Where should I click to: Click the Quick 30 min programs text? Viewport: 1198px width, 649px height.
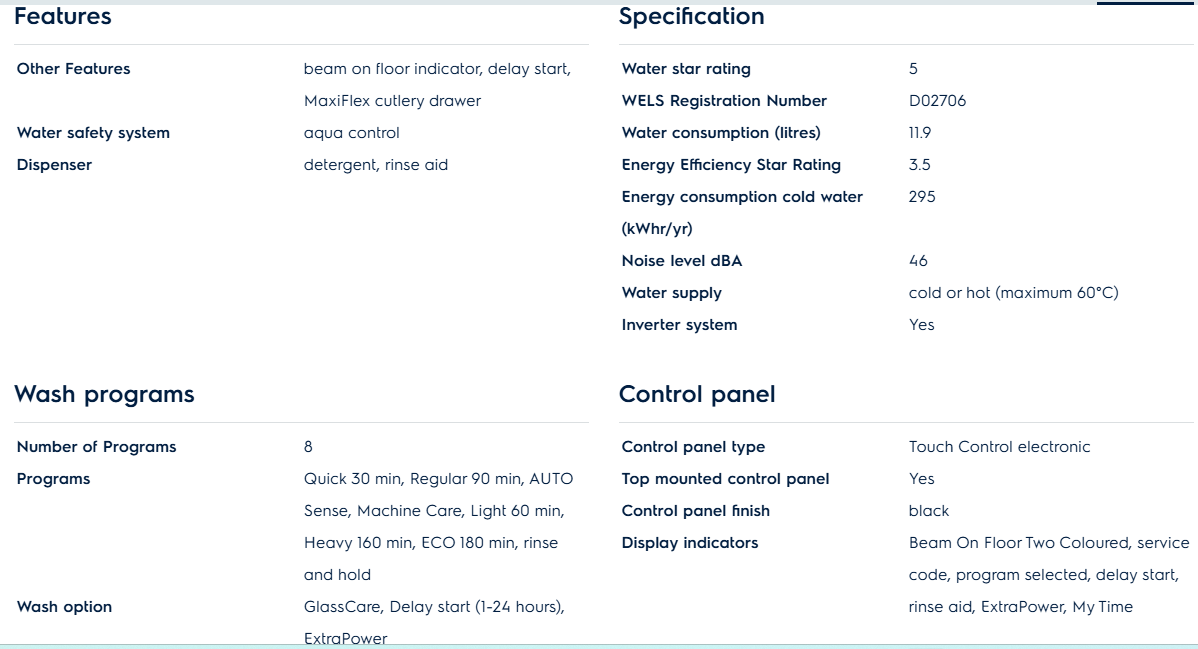point(352,479)
